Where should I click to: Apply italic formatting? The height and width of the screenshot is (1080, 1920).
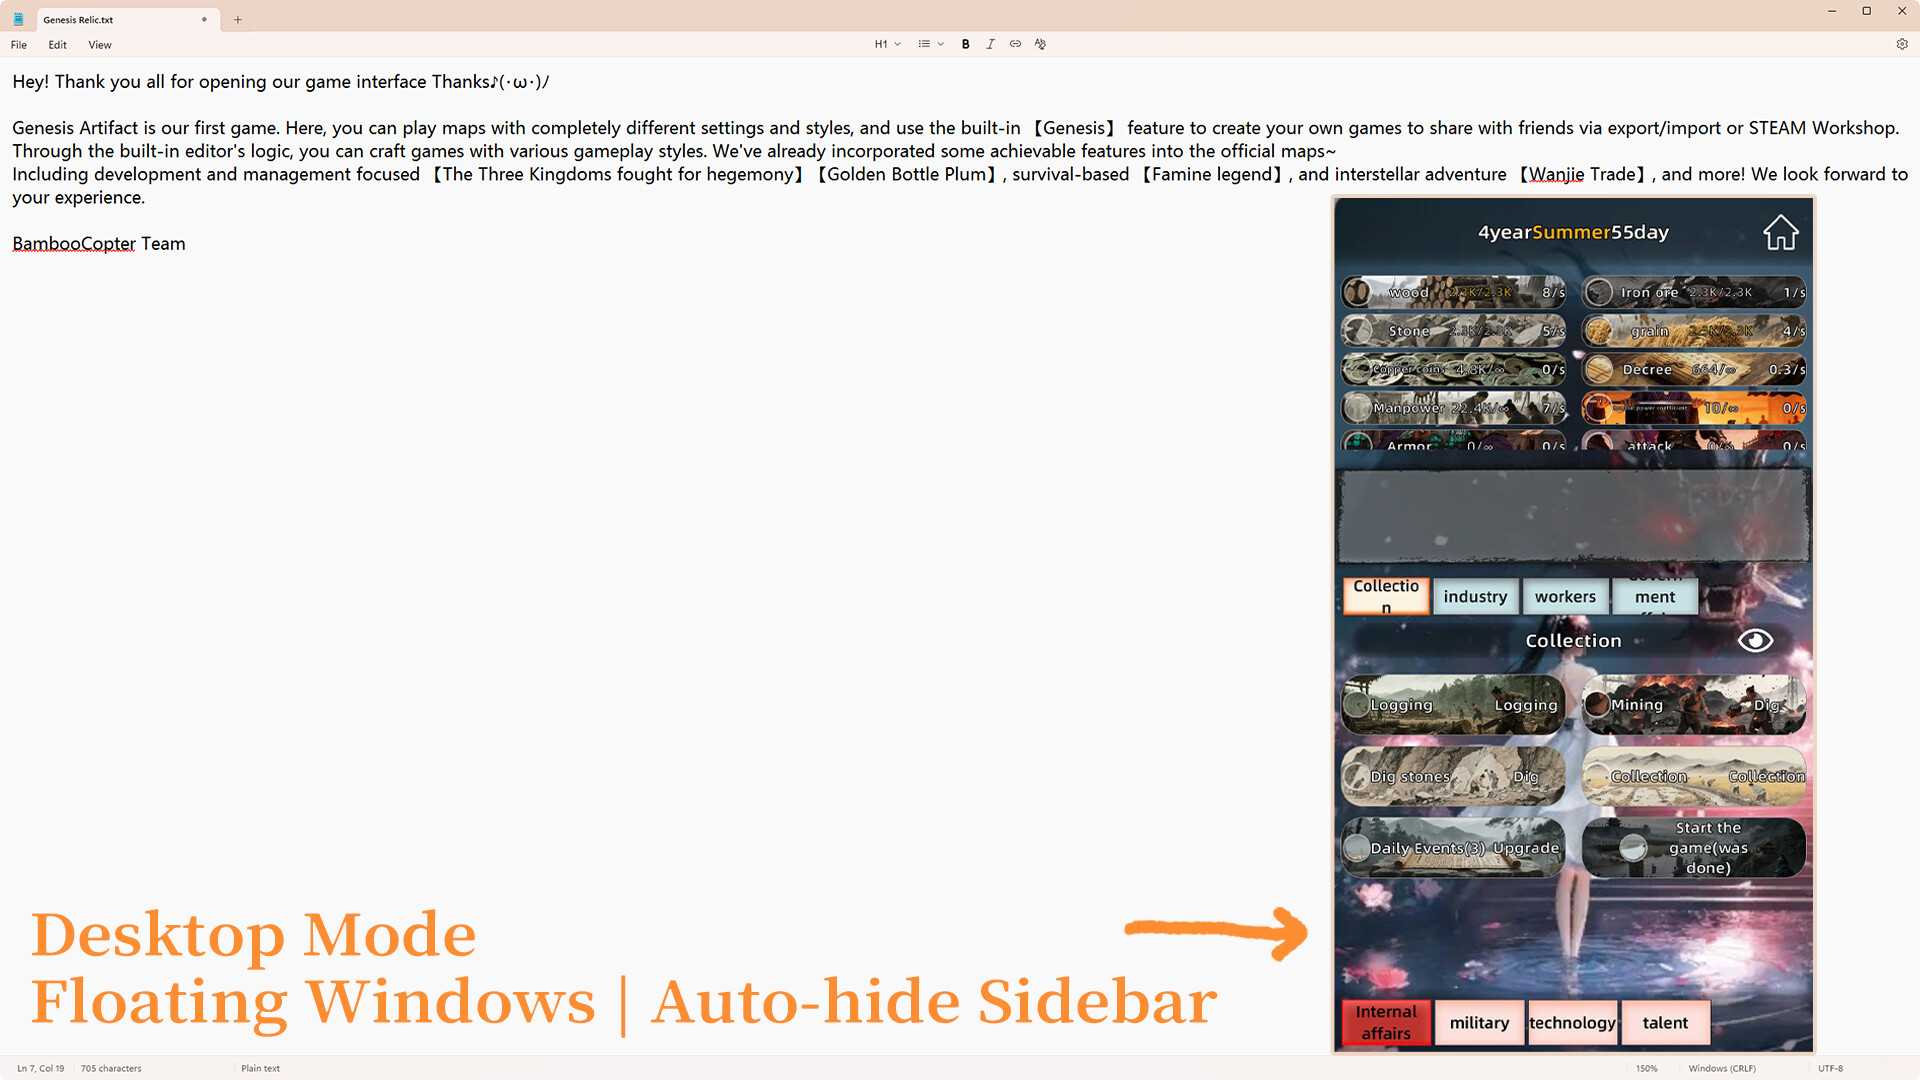[990, 44]
